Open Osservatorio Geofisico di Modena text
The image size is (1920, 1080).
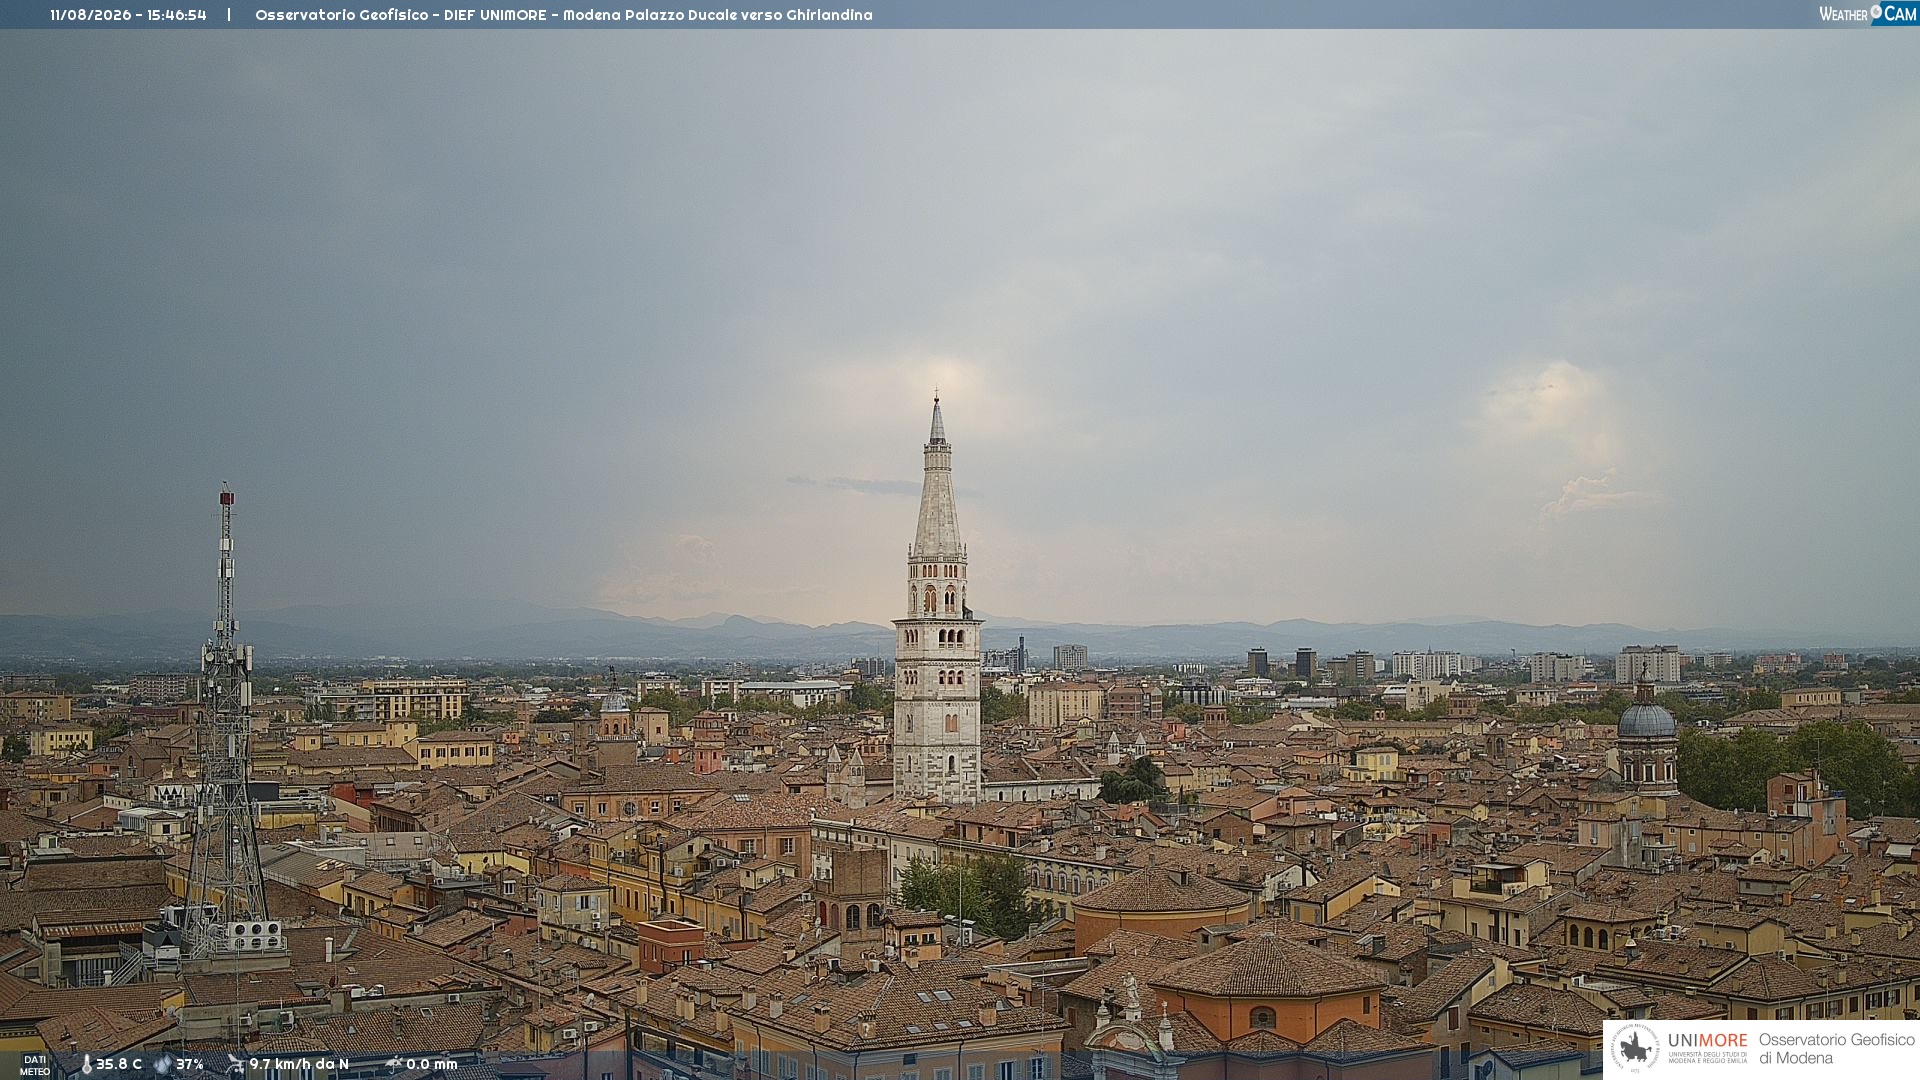coord(1836,1049)
